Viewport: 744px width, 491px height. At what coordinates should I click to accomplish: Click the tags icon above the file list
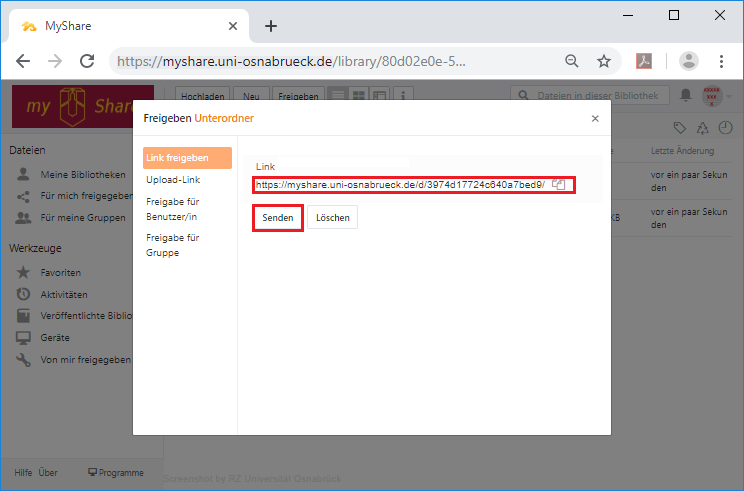[x=680, y=128]
